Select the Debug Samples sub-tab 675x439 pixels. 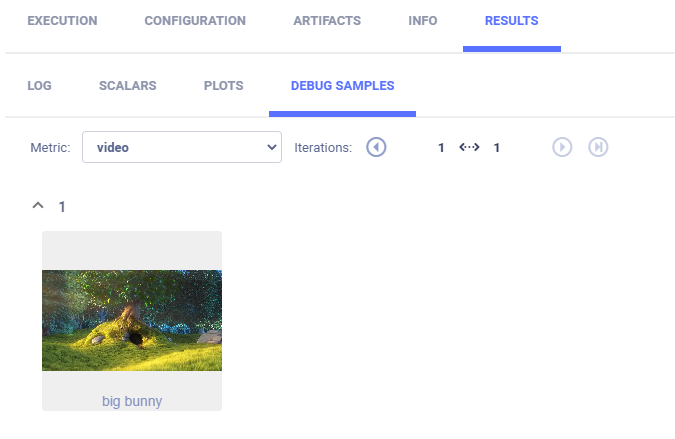tap(342, 86)
